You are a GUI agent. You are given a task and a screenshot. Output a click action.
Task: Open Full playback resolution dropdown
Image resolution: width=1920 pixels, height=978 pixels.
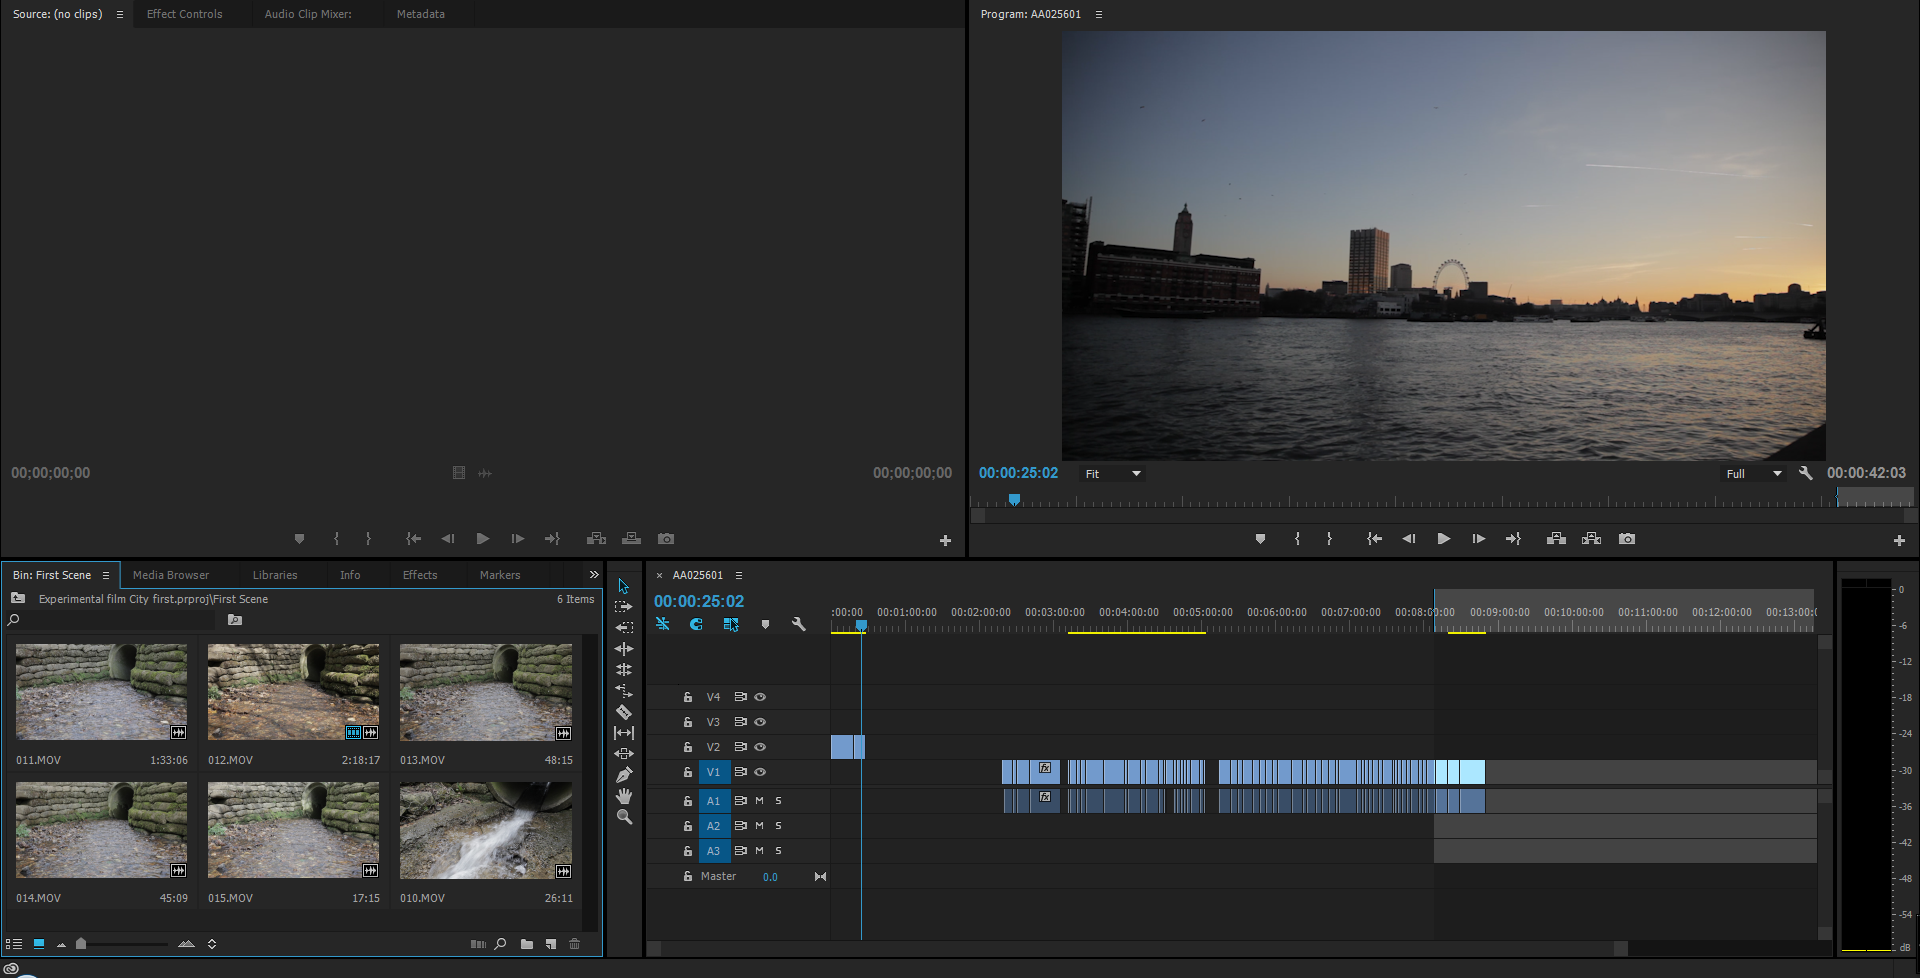1754,474
